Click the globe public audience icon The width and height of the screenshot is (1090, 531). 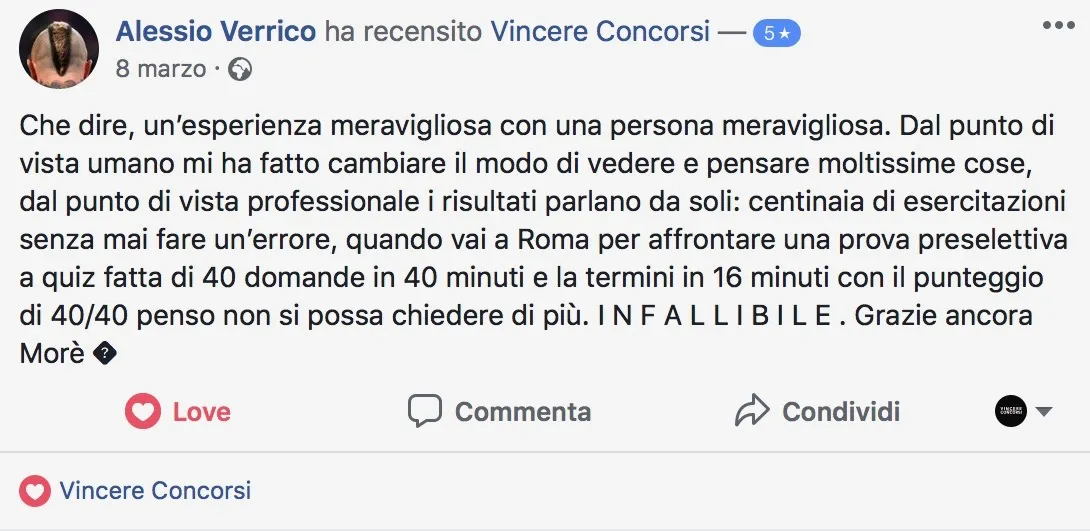coord(240,69)
